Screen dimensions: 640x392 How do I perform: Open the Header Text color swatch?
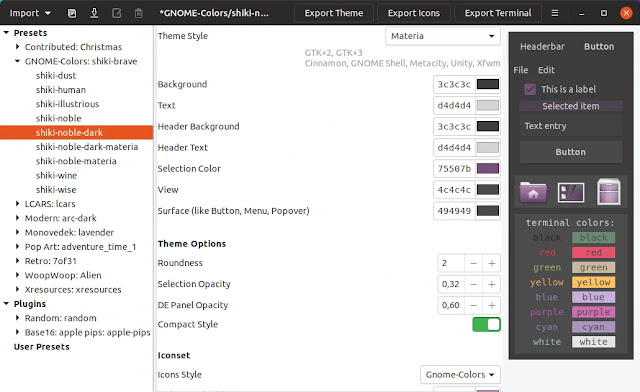(488, 148)
